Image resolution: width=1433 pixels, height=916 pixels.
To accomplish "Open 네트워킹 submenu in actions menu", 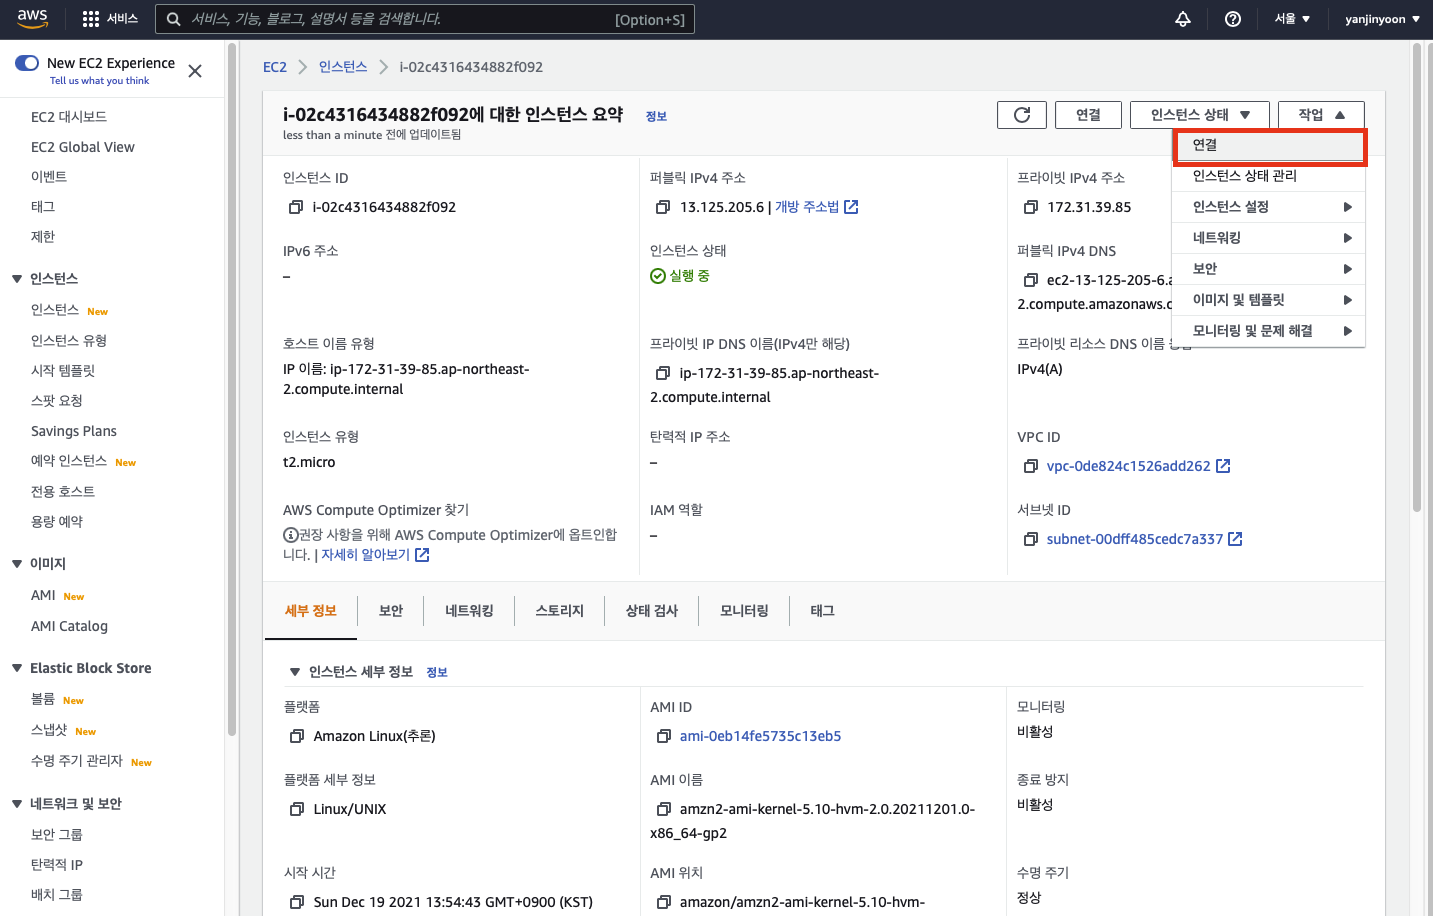I will 1269,238.
